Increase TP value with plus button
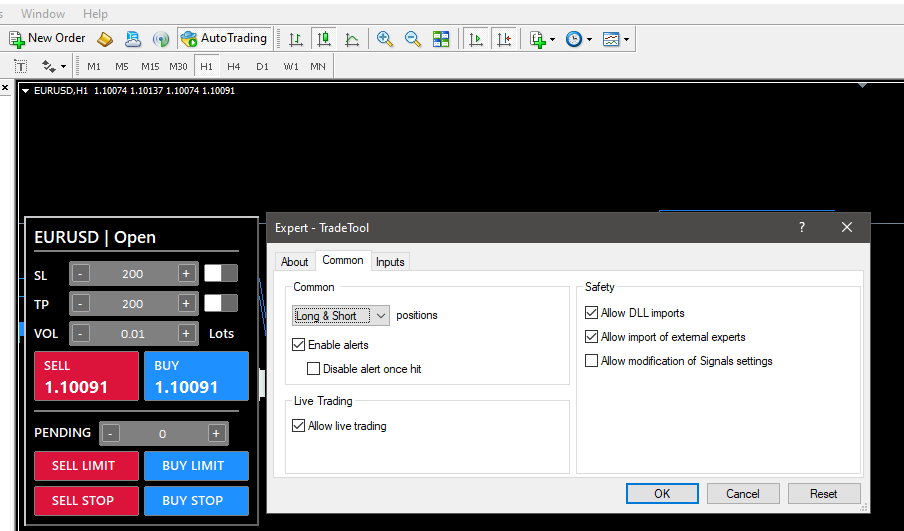 coord(186,304)
